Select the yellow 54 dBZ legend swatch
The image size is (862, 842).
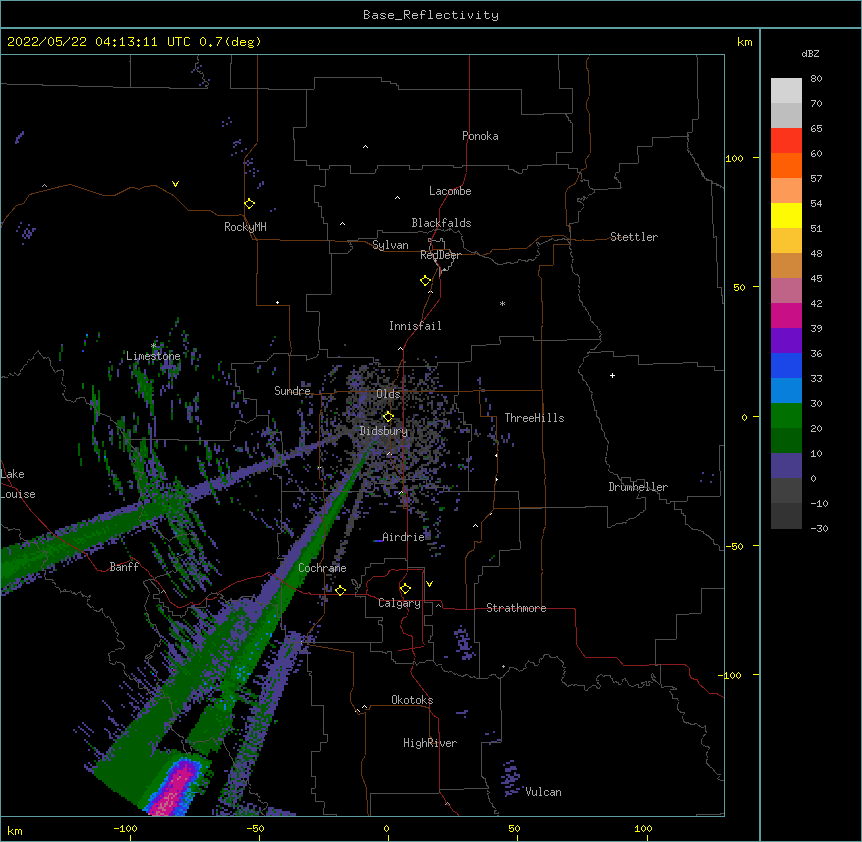(786, 215)
